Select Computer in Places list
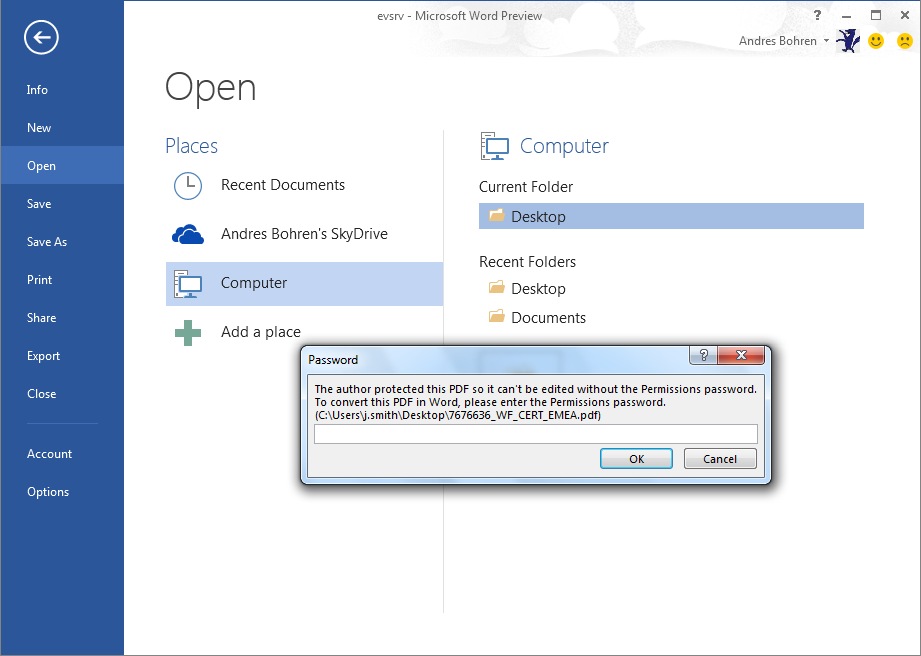 (x=304, y=284)
